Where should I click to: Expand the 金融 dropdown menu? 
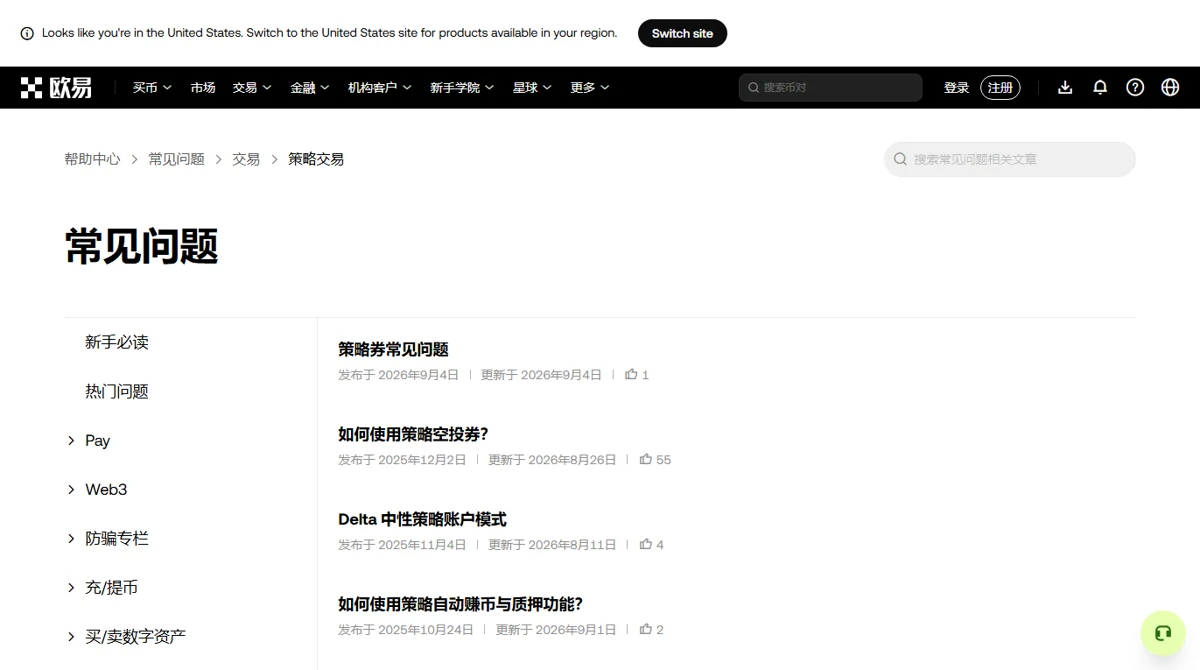click(x=310, y=88)
